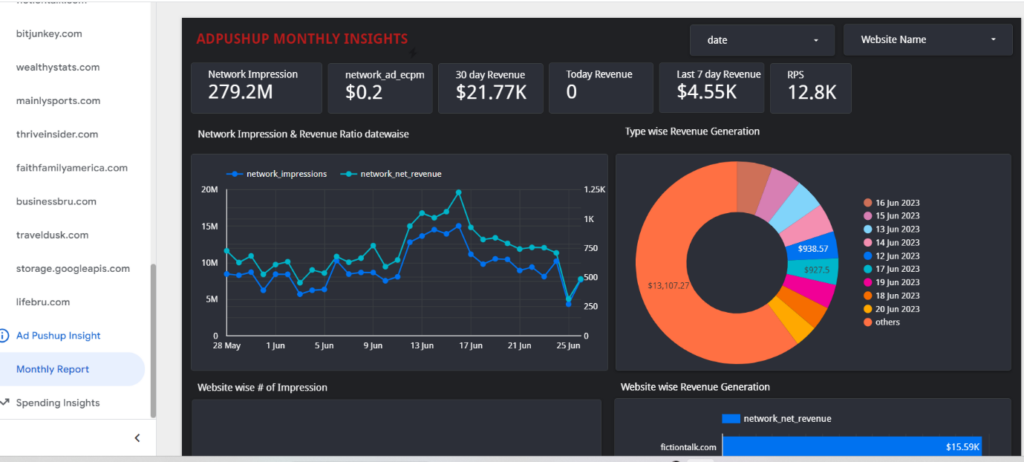Open the date dropdown filter
The height and width of the screenshot is (462, 1024).
point(762,40)
